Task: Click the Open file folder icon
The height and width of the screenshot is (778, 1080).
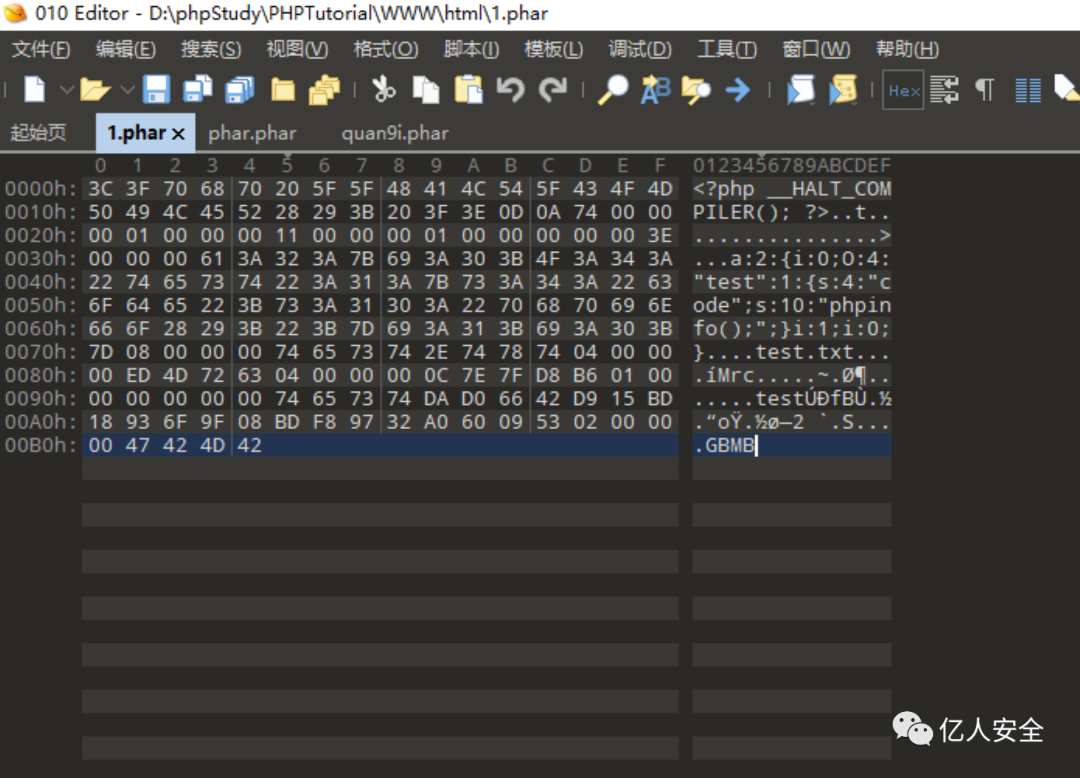Action: (x=95, y=90)
